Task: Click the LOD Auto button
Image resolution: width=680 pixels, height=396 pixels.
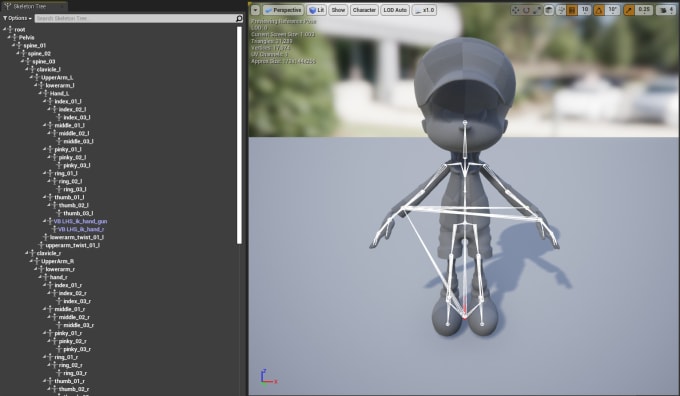Action: tap(395, 10)
